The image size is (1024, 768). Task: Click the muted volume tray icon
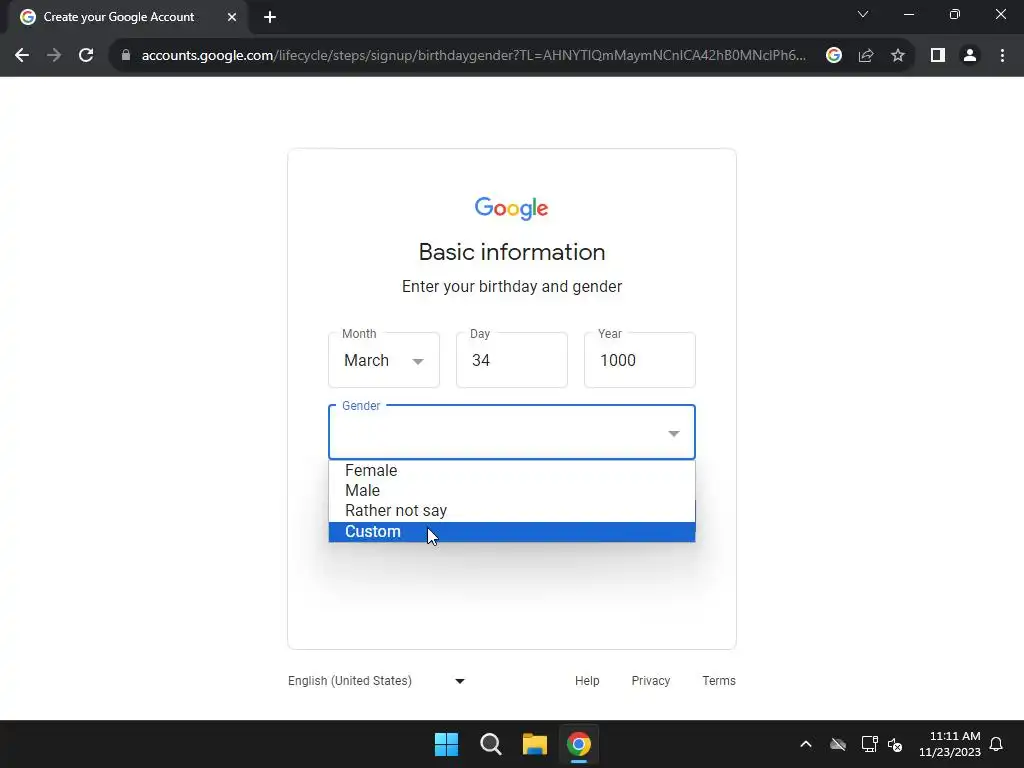click(x=895, y=744)
